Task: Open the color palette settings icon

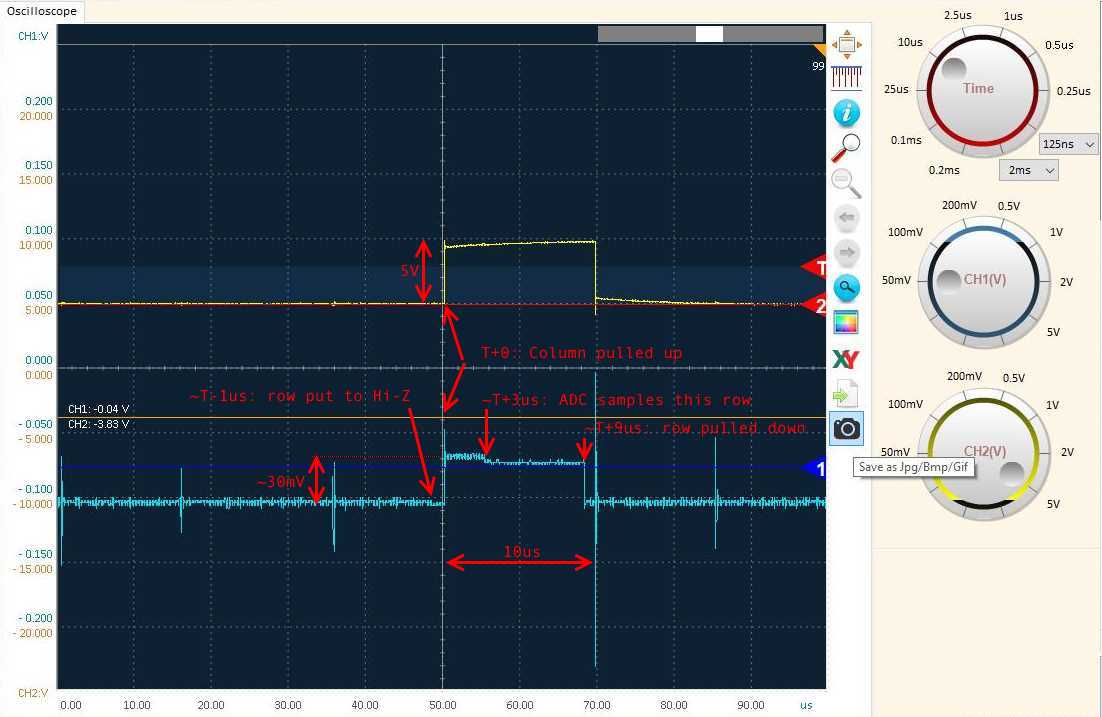Action: (846, 323)
